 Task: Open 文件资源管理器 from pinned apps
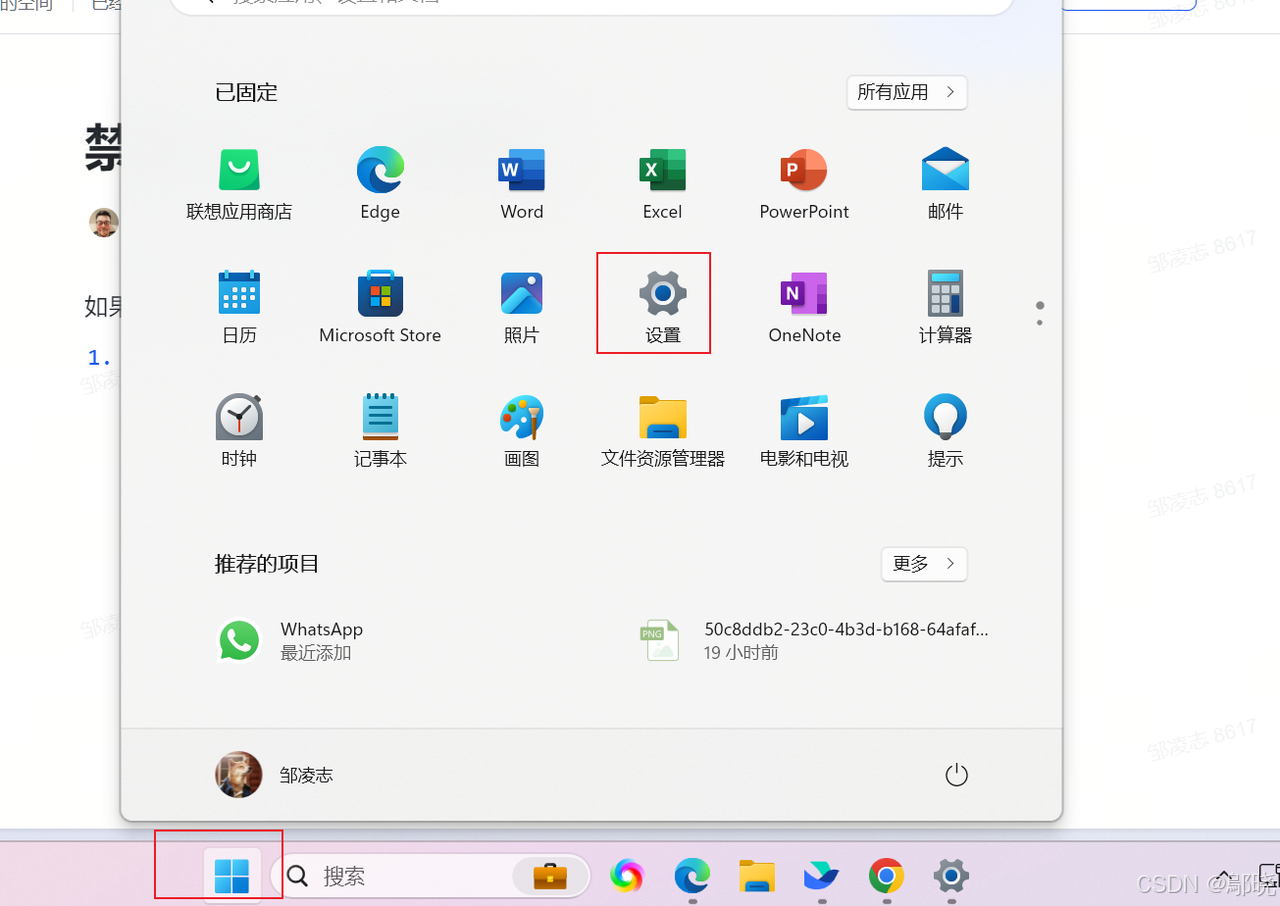point(663,431)
